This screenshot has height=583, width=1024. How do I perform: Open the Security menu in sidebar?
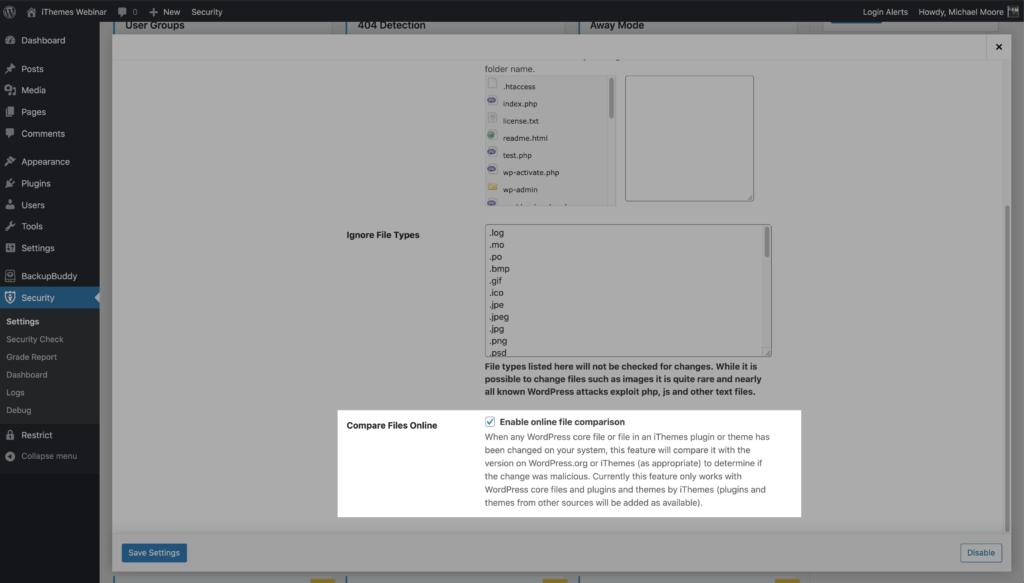point(50,298)
